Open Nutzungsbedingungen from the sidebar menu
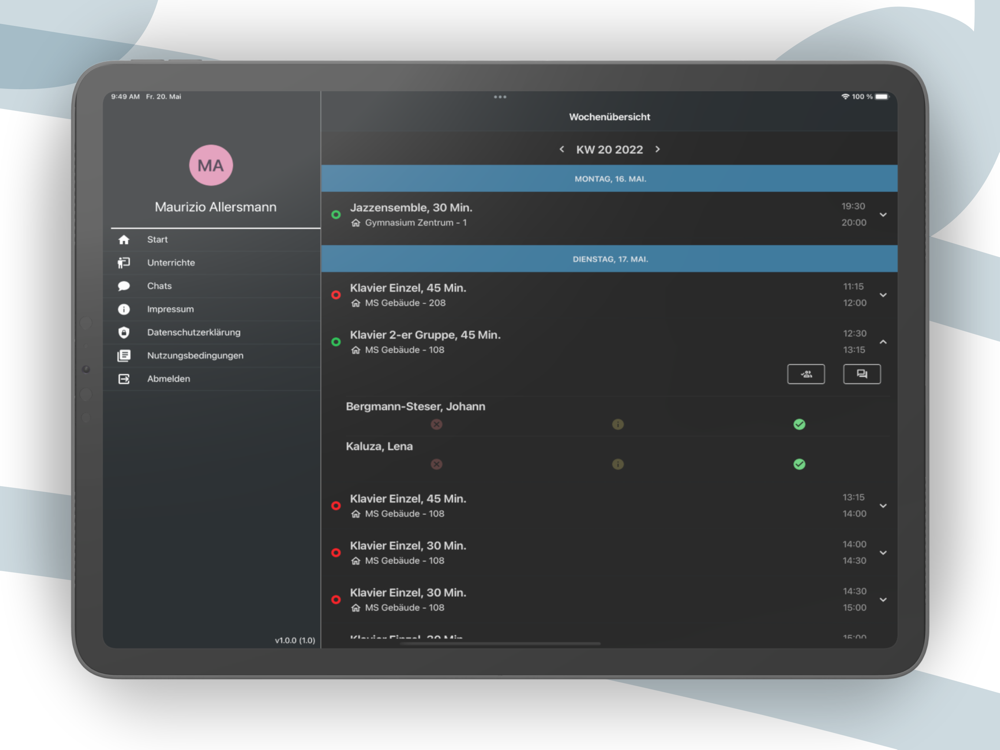This screenshot has width=1000, height=750. coord(195,356)
